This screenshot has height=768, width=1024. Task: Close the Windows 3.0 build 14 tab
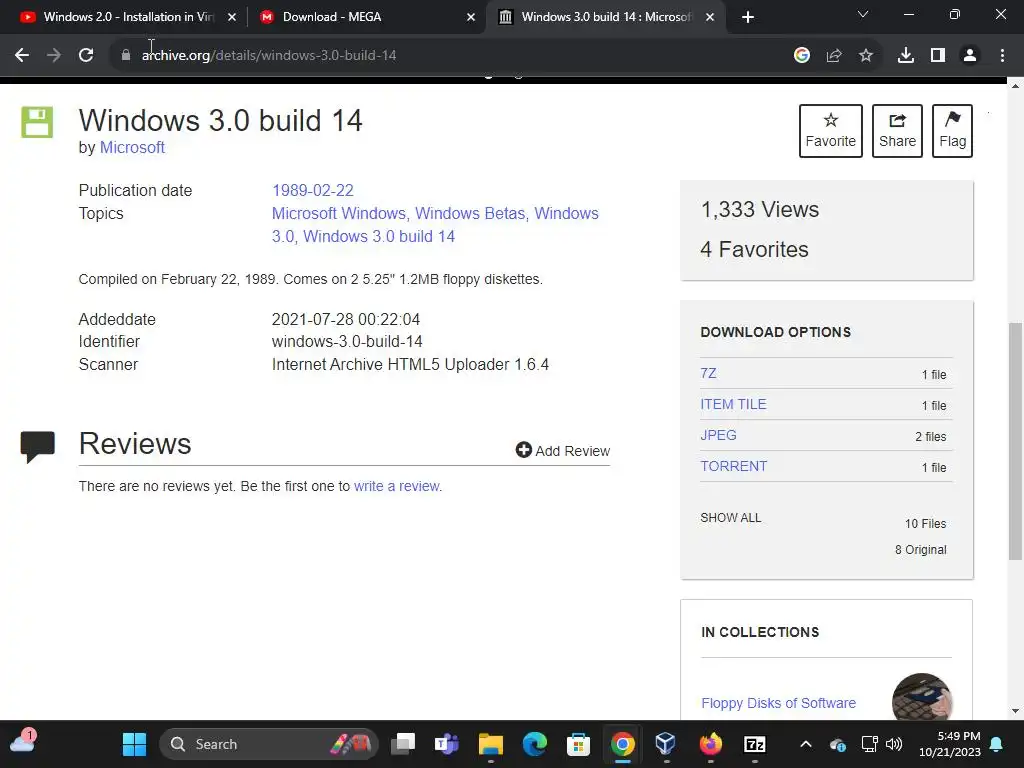[x=710, y=17]
